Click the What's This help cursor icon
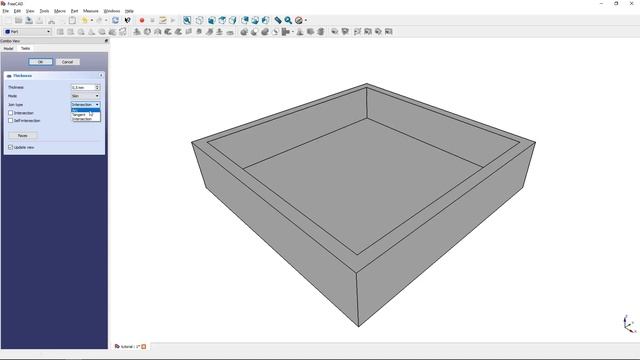Viewport: 640px width, 360px height. [x=128, y=20]
